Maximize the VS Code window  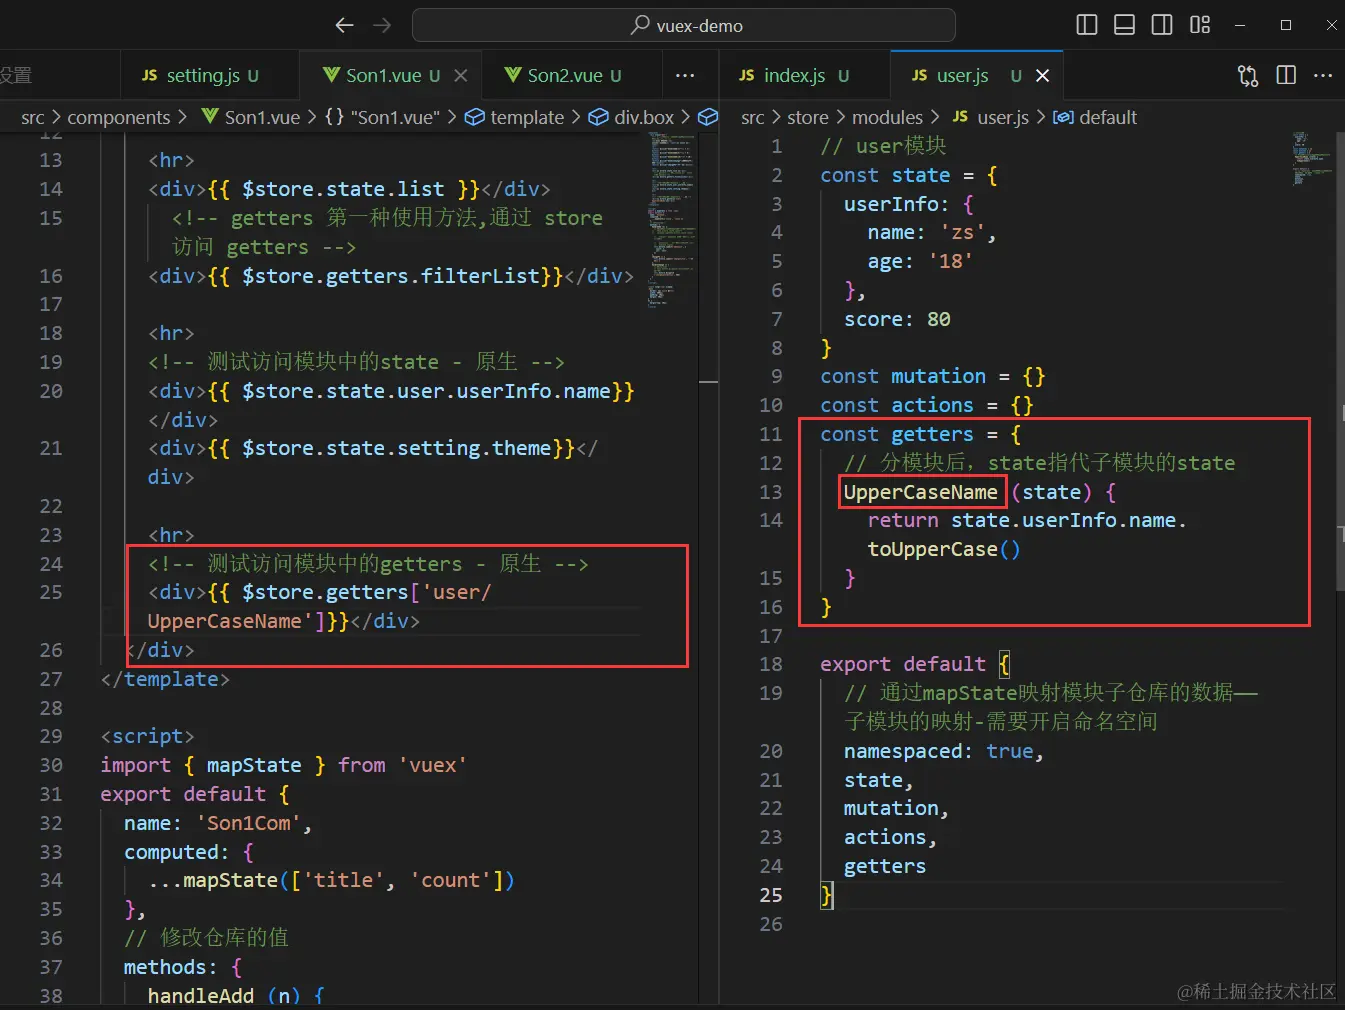tap(1286, 25)
